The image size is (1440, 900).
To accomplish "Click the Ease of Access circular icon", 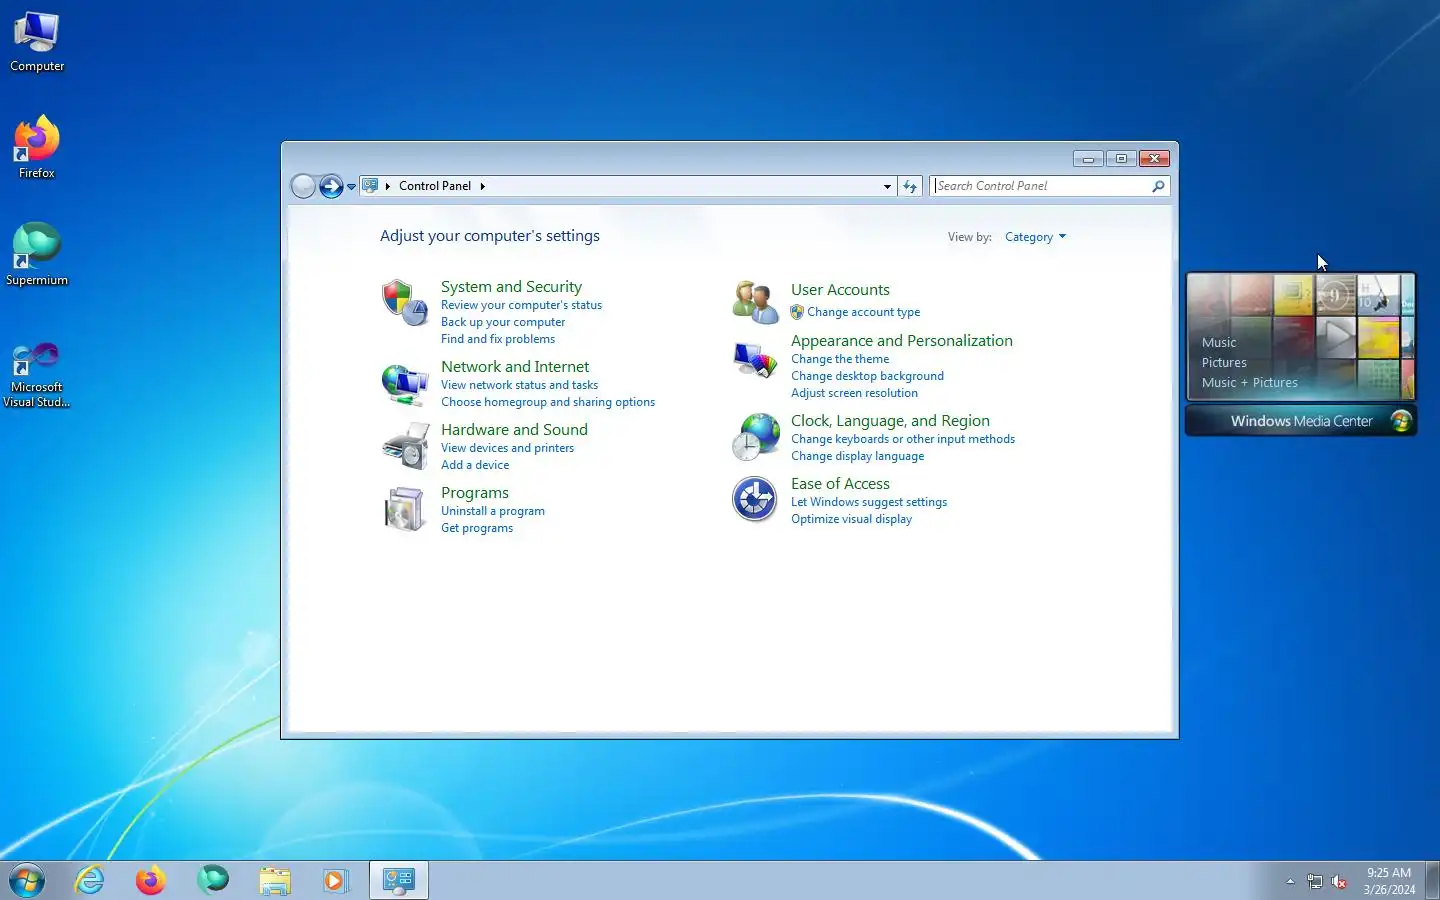I will pos(755,499).
